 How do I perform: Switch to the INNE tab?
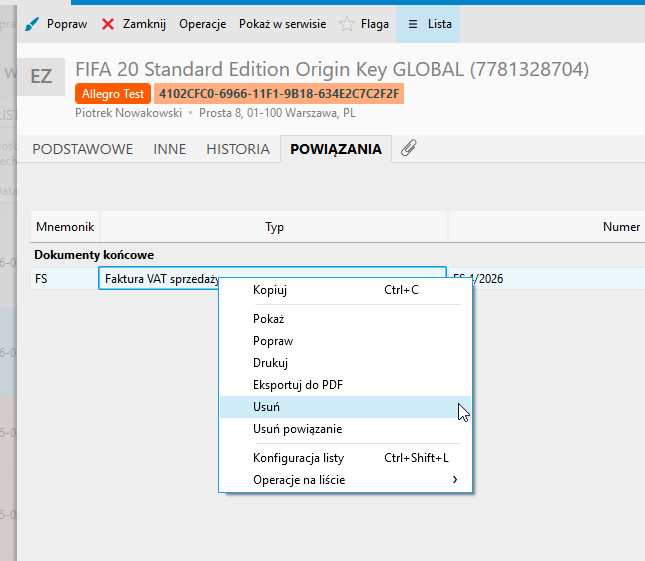point(169,149)
